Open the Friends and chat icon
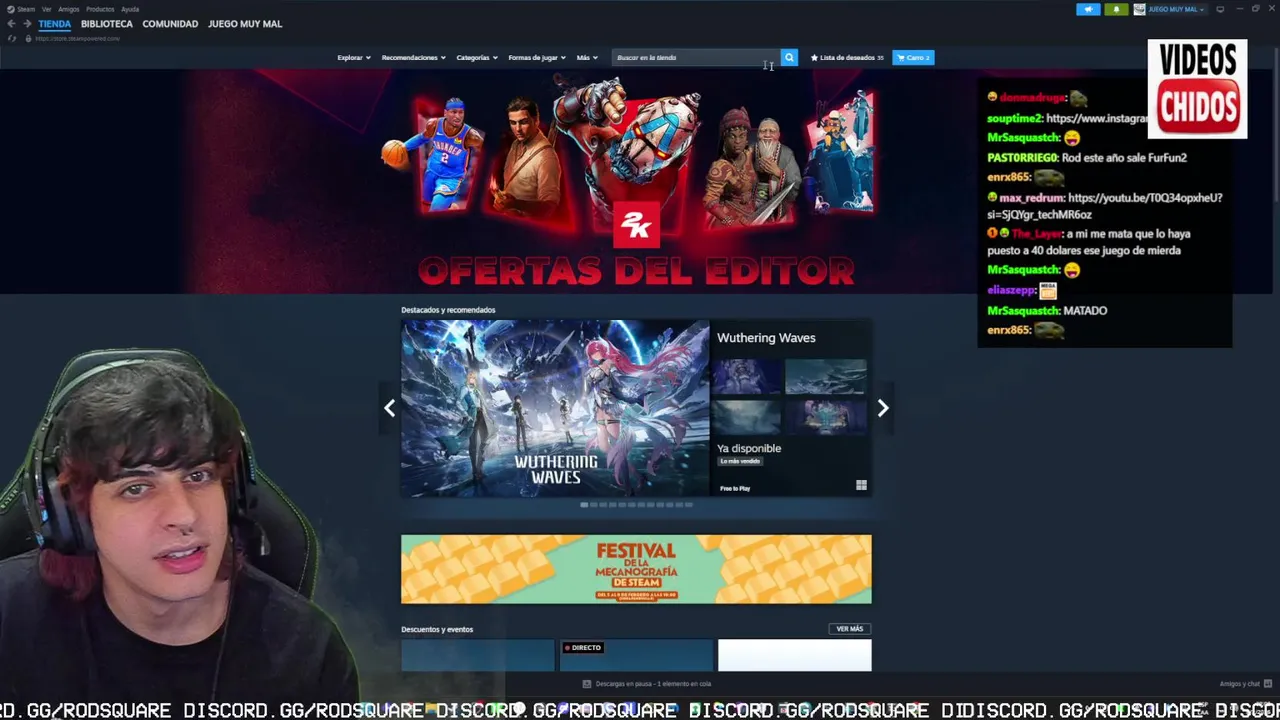The width and height of the screenshot is (1280, 720). click(x=1266, y=684)
